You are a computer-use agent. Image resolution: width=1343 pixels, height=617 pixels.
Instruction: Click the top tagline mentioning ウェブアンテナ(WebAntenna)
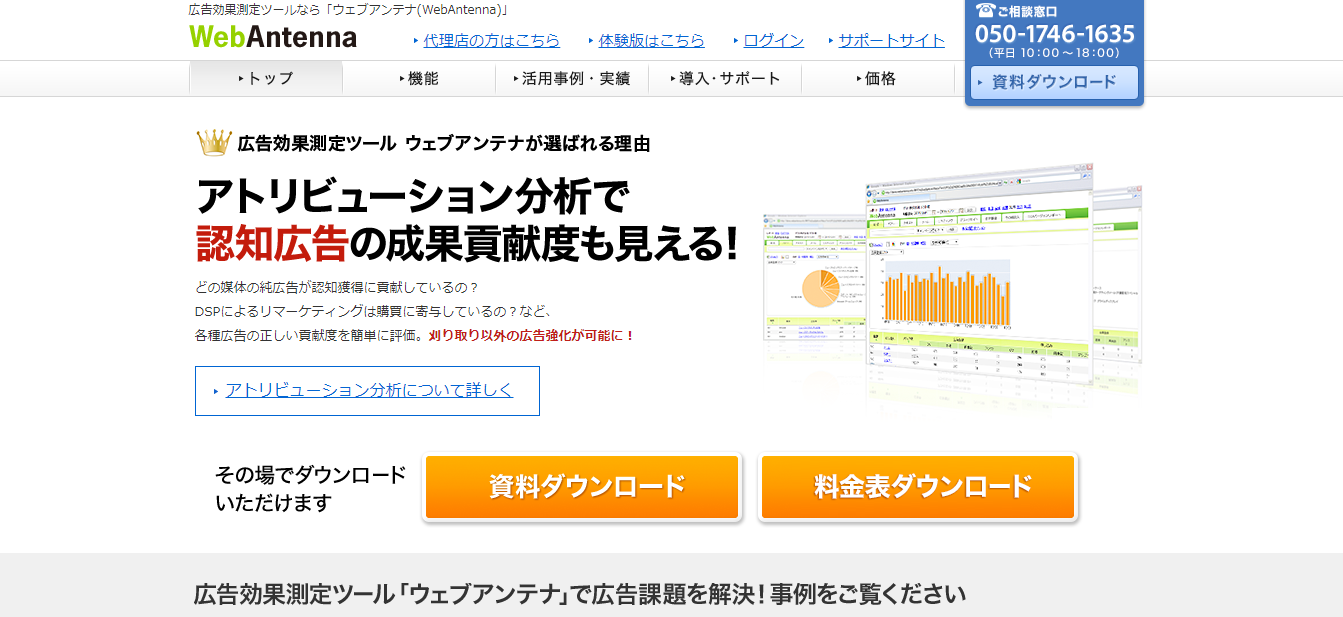(349, 10)
